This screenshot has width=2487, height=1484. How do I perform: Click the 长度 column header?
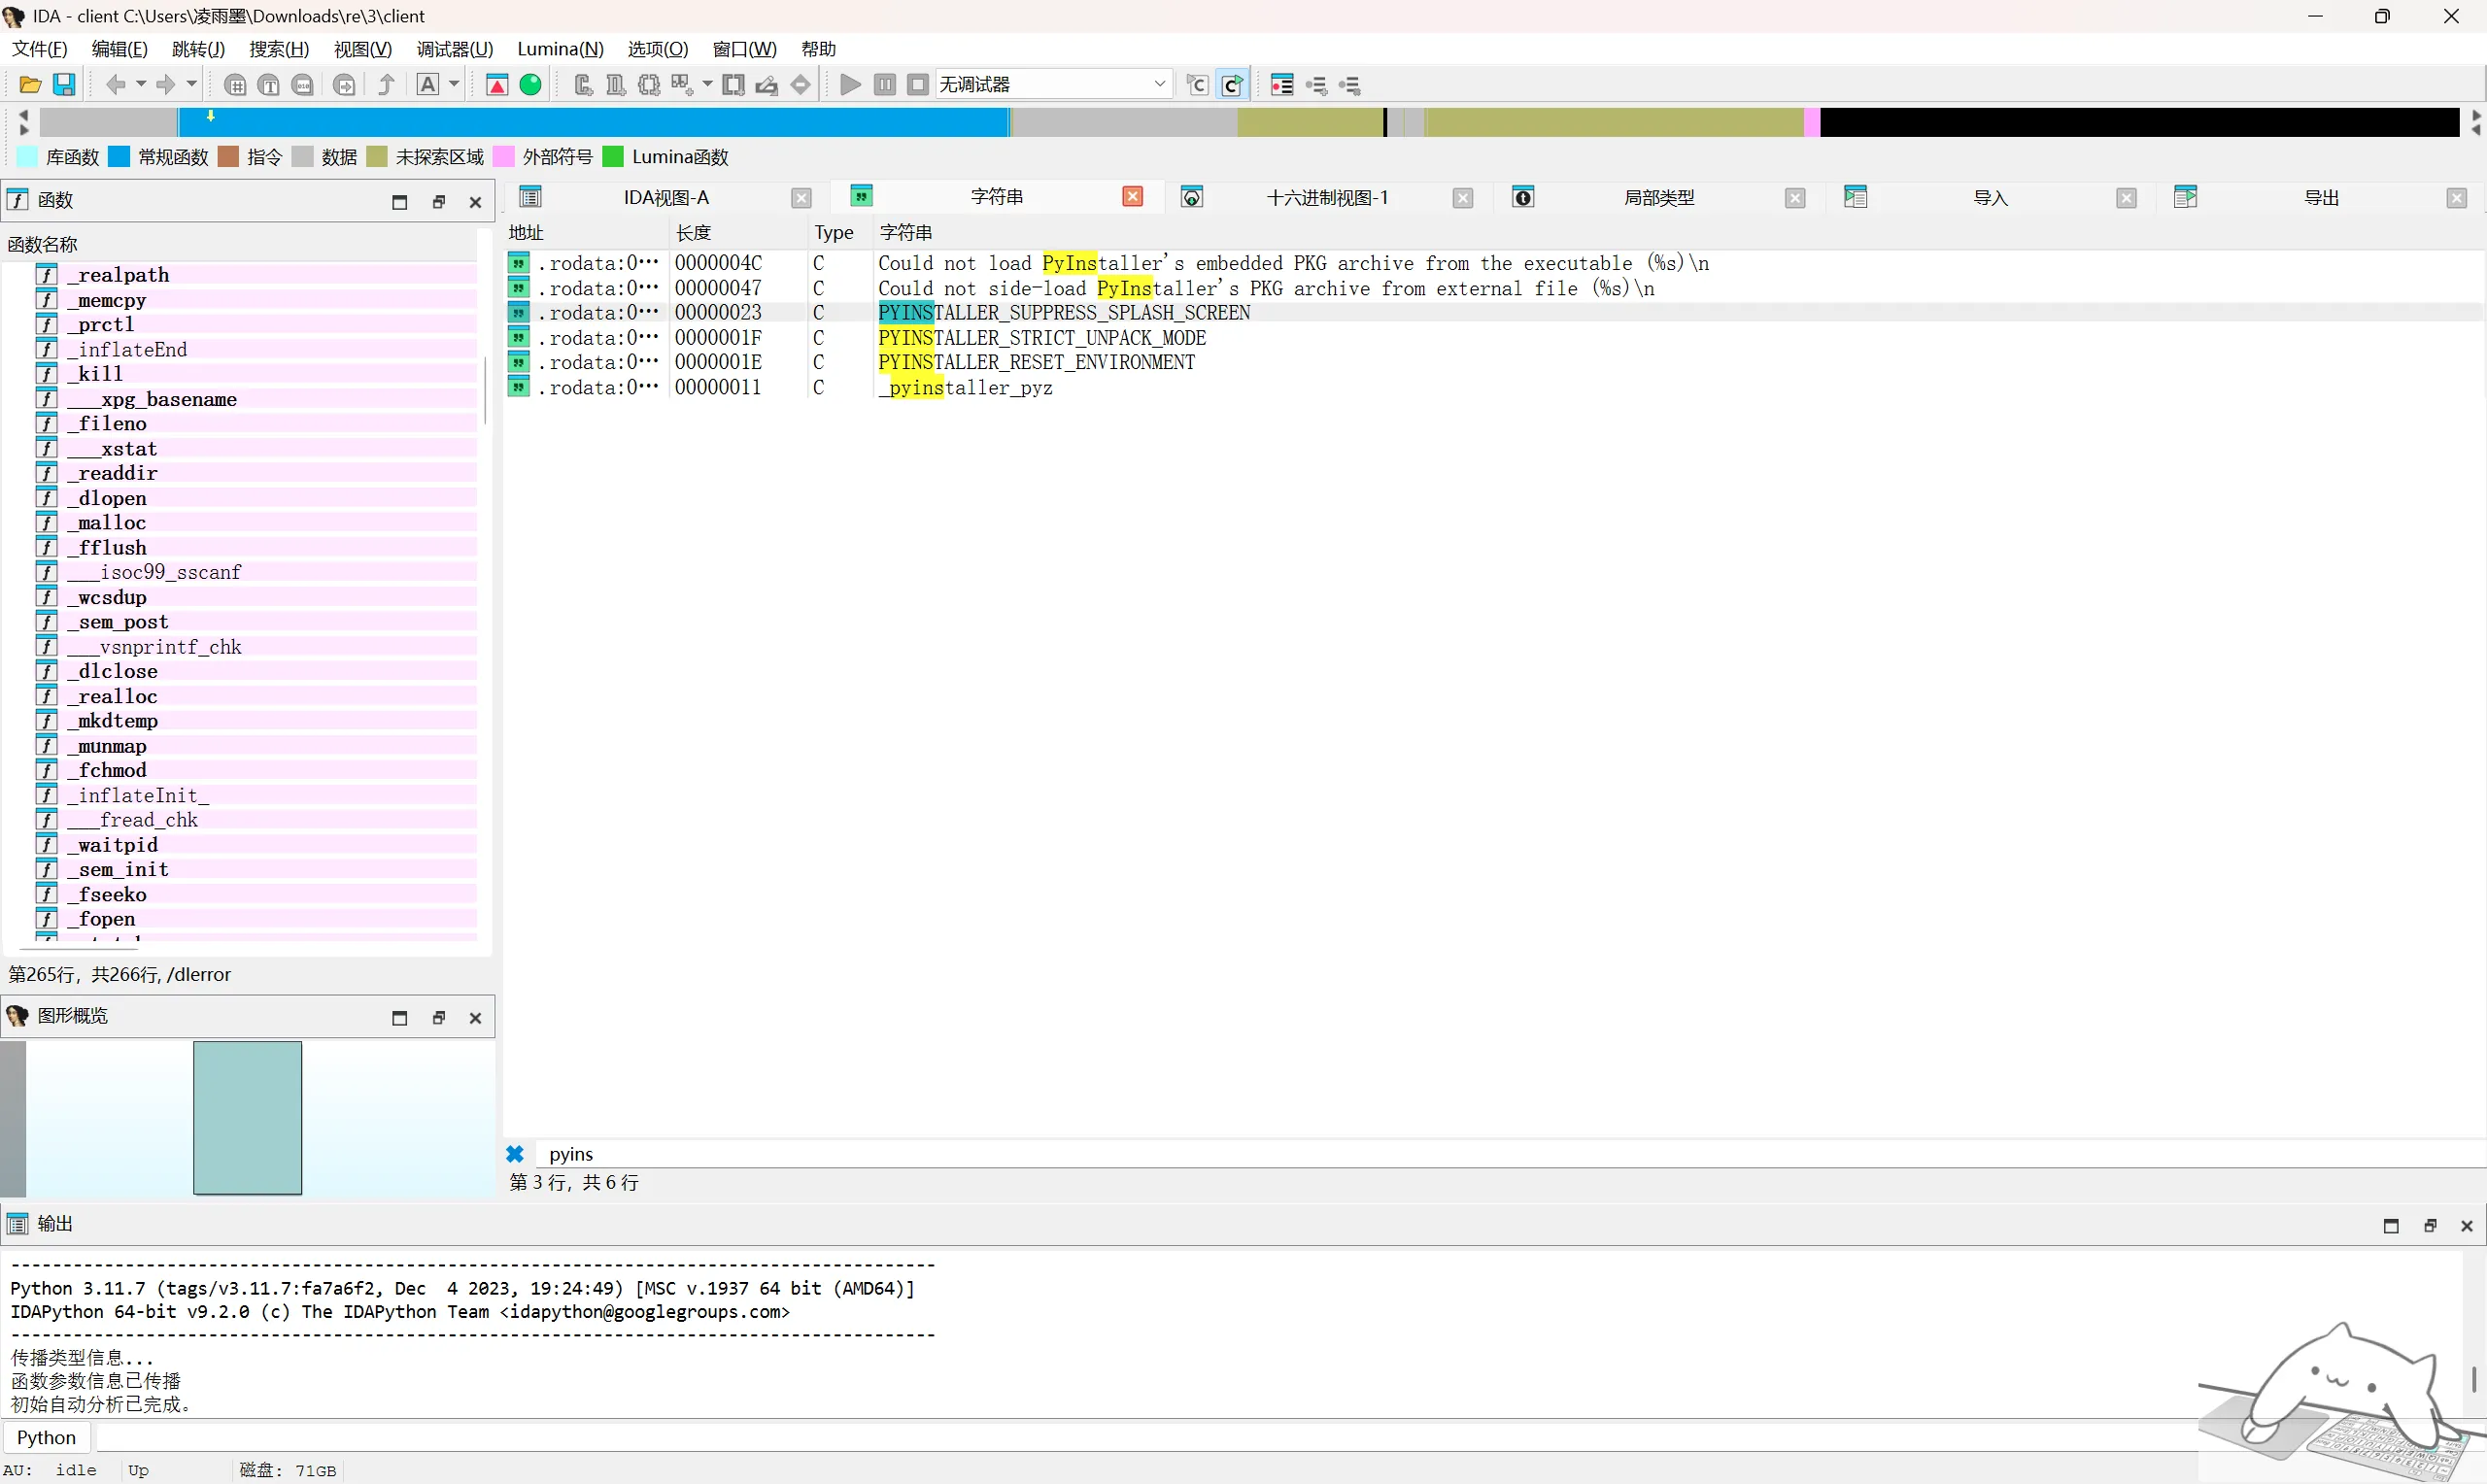pyautogui.click(x=738, y=233)
